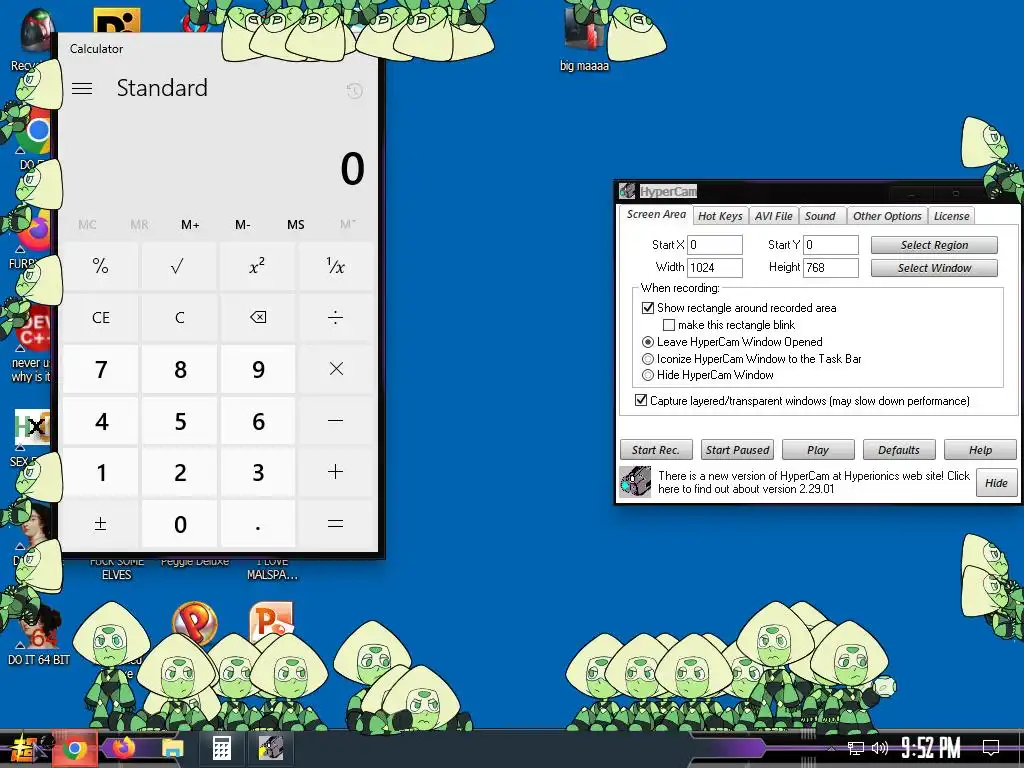Switch to the Screen Area tab
The width and height of the screenshot is (1024, 768).
pyautogui.click(x=656, y=214)
